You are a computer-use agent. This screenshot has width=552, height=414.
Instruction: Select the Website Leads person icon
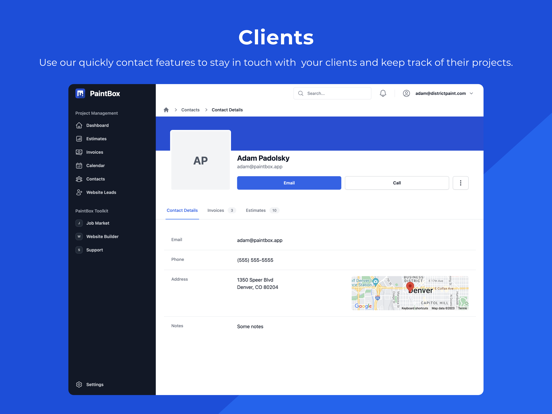(79, 192)
